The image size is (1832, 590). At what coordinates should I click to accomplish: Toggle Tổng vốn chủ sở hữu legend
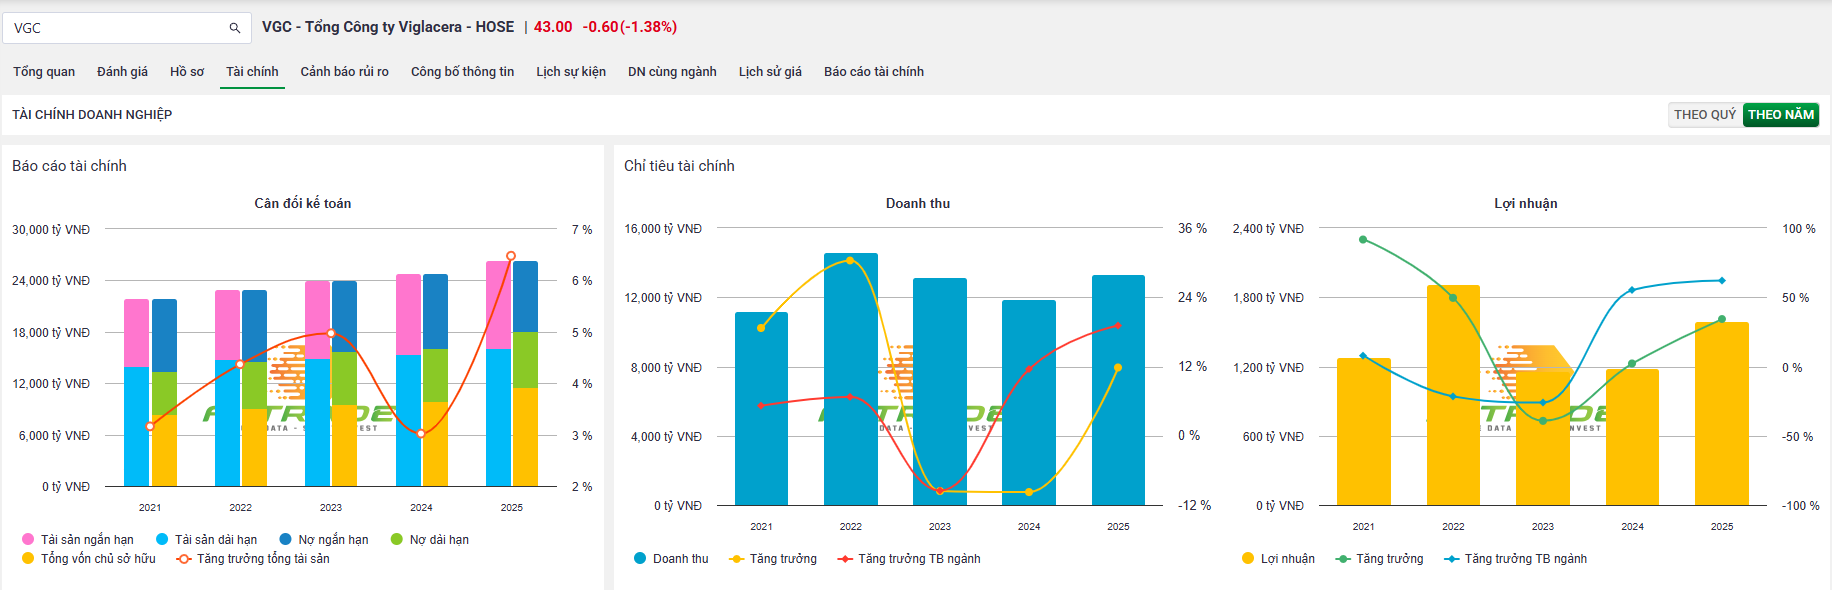(88, 559)
